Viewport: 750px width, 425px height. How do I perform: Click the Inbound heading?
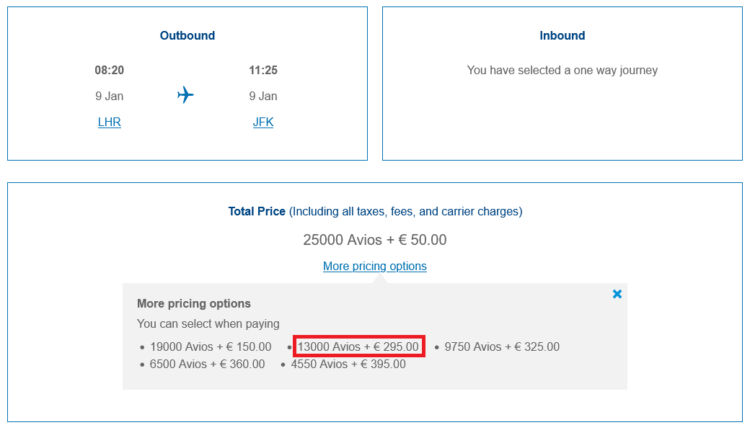pyautogui.click(x=562, y=36)
